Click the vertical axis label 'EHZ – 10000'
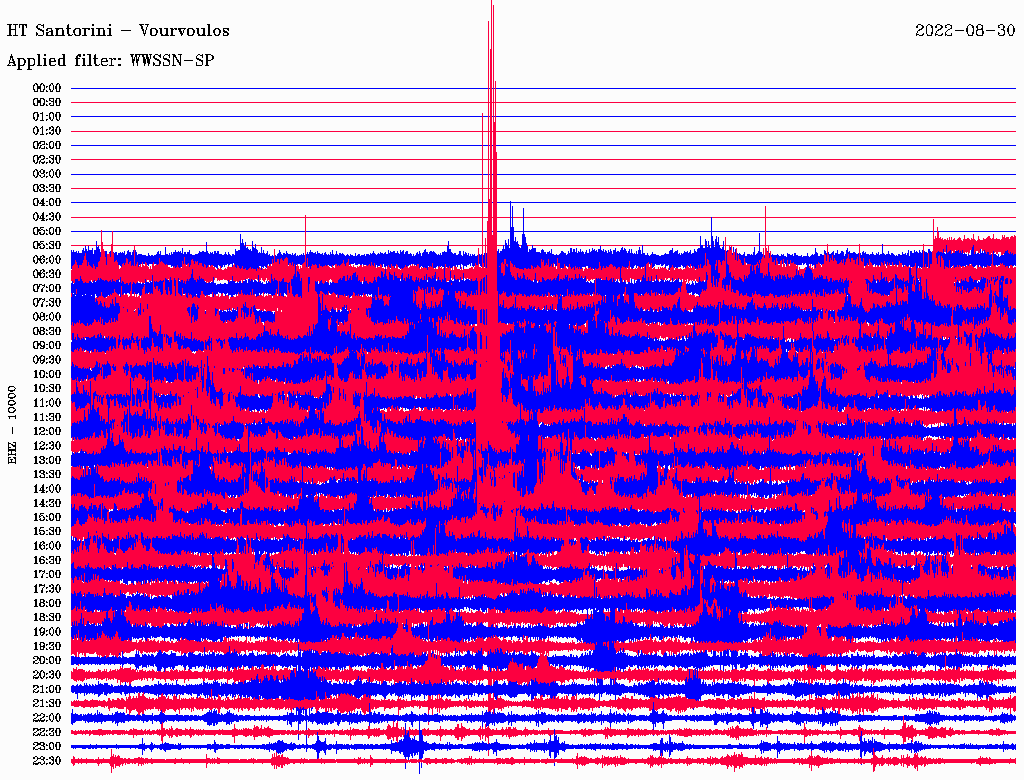The image size is (1024, 780). pyautogui.click(x=12, y=425)
